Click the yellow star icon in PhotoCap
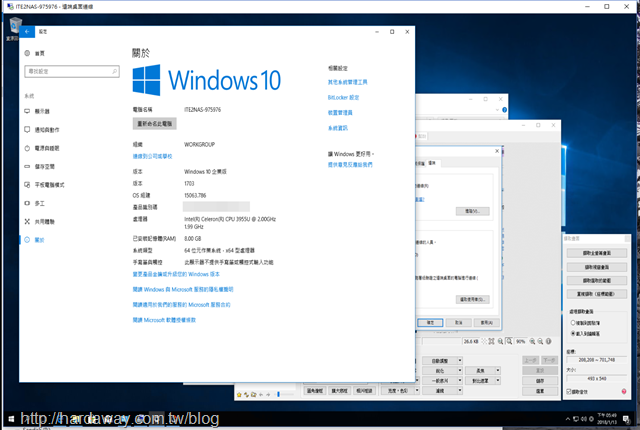The image size is (640, 430). pos(239,395)
